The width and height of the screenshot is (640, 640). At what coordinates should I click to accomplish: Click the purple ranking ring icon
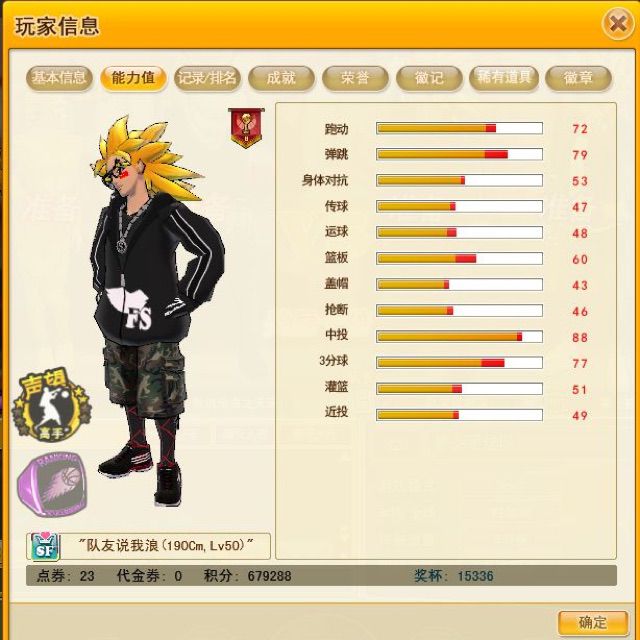click(53, 484)
